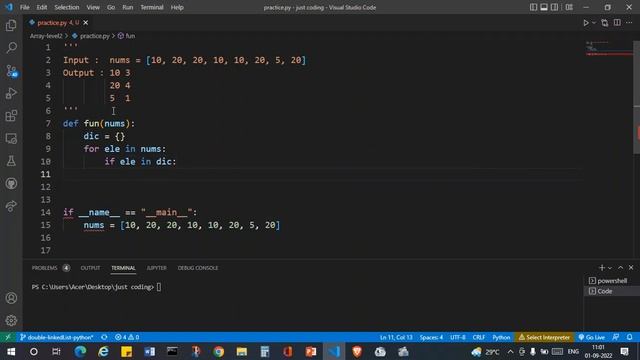Screen dimensions: 640x360
Task: Switch to the Jupyter panel tab
Action: (156, 268)
